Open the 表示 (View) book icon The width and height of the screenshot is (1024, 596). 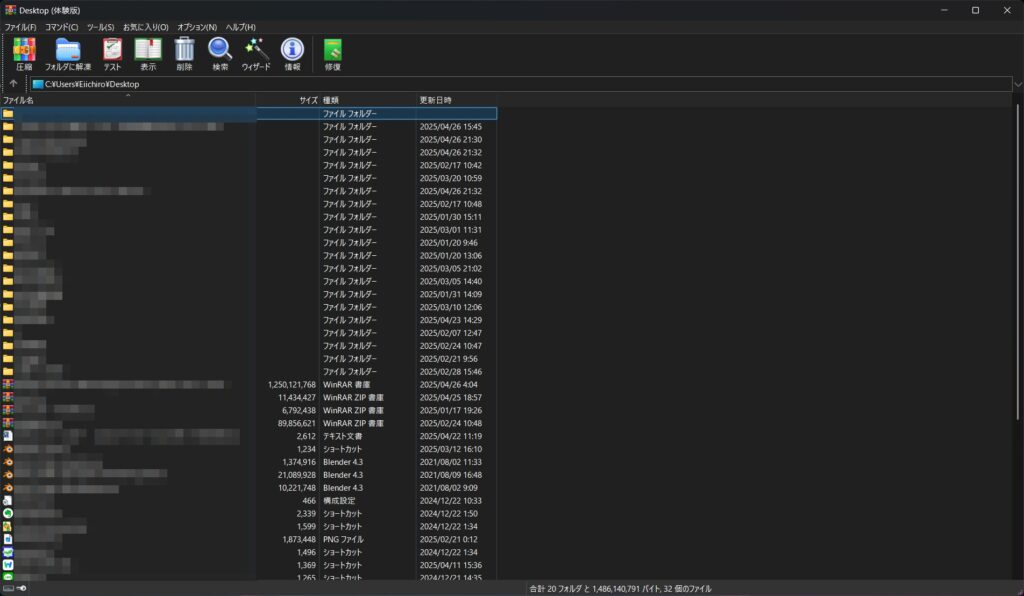[x=148, y=50]
